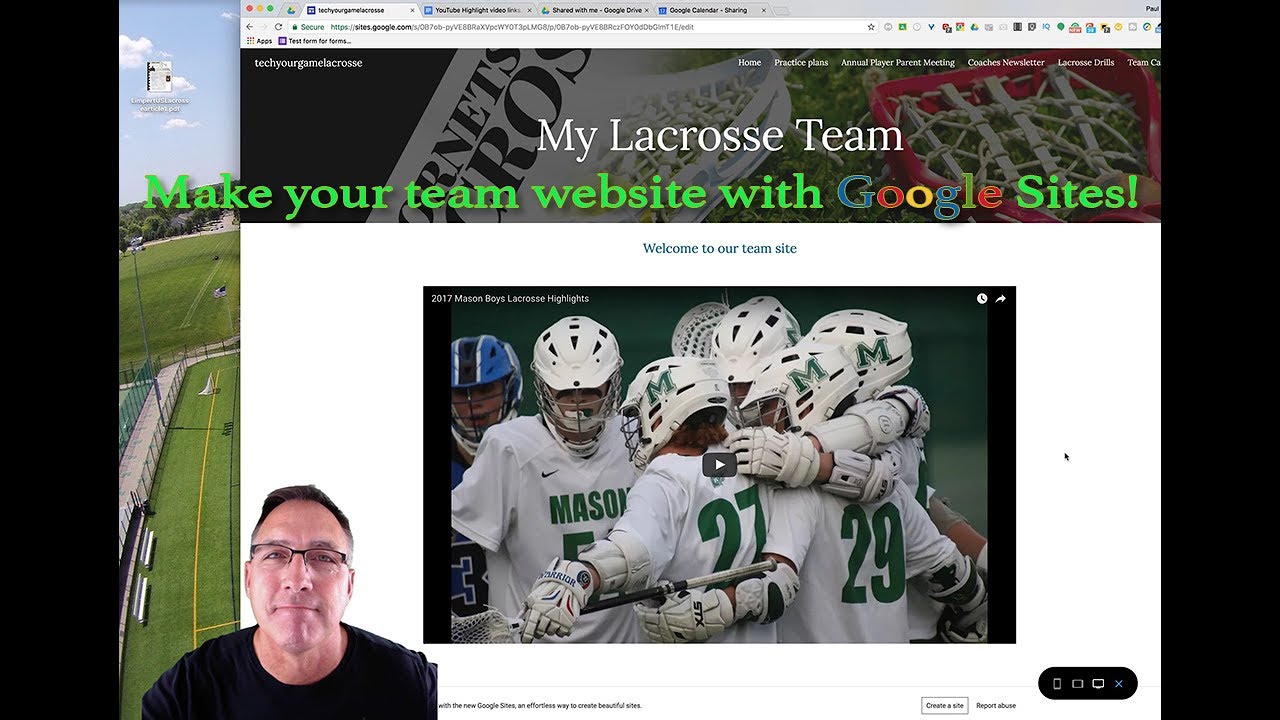Viewport: 1280px width, 720px height.
Task: Select the large screen preview icon
Action: [1098, 684]
